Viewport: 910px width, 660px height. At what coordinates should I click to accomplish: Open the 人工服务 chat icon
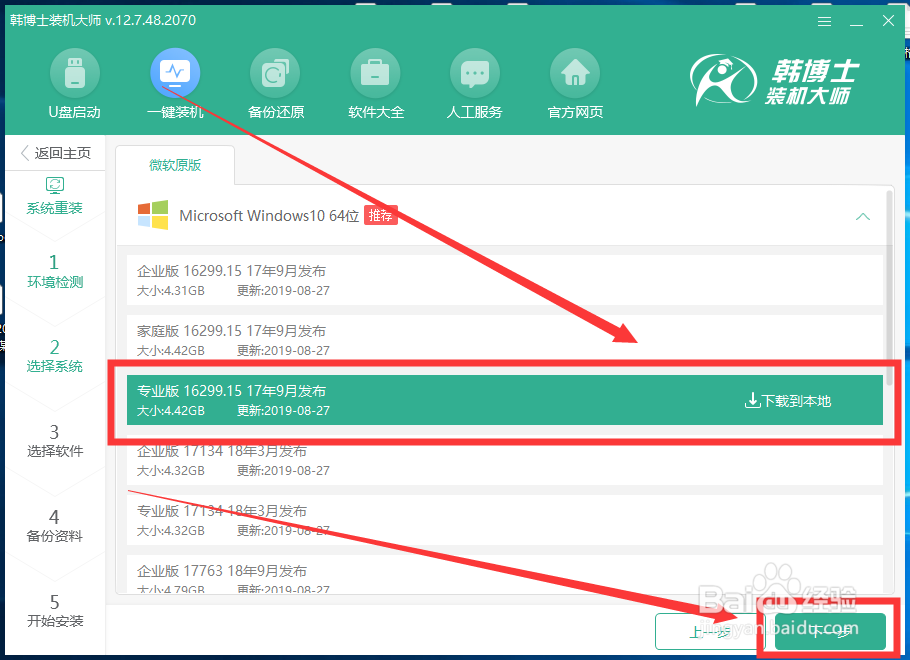coord(475,74)
